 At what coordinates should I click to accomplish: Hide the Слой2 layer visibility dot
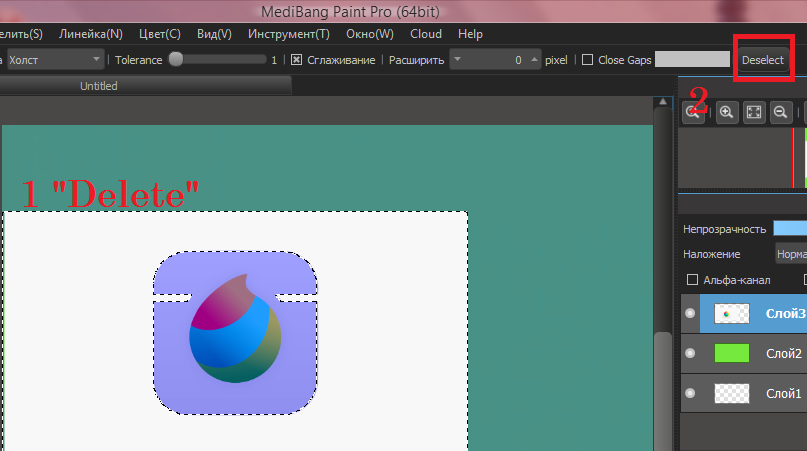(690, 353)
